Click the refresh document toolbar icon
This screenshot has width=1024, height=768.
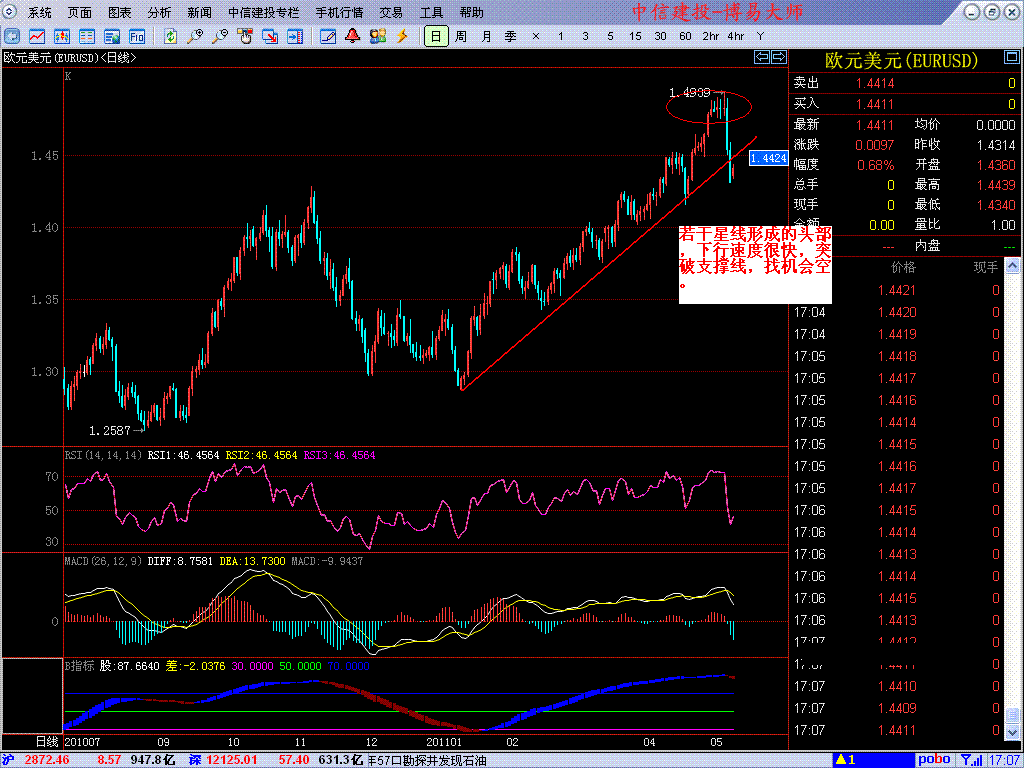pos(170,37)
